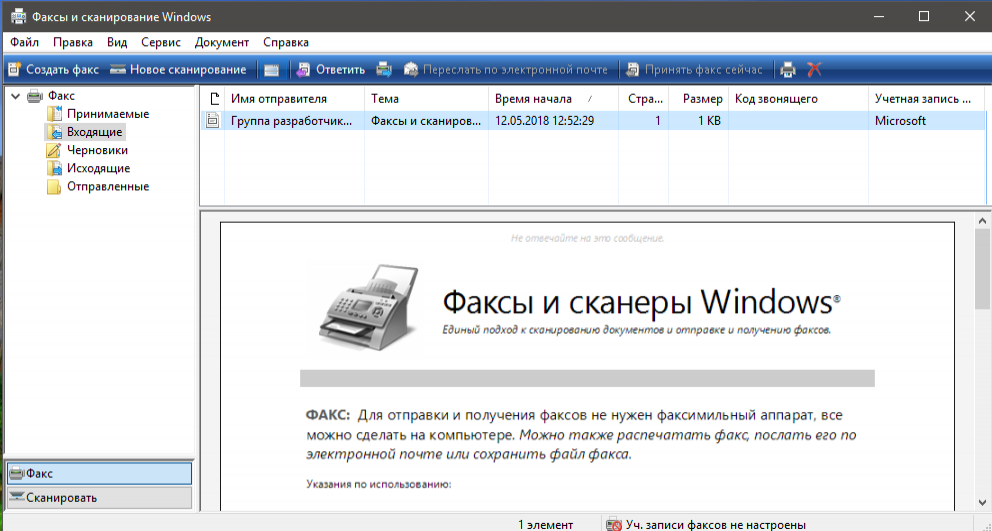Collapse the Факс tree node arrow
Viewport: 992px width, 531px height.
coord(14,96)
